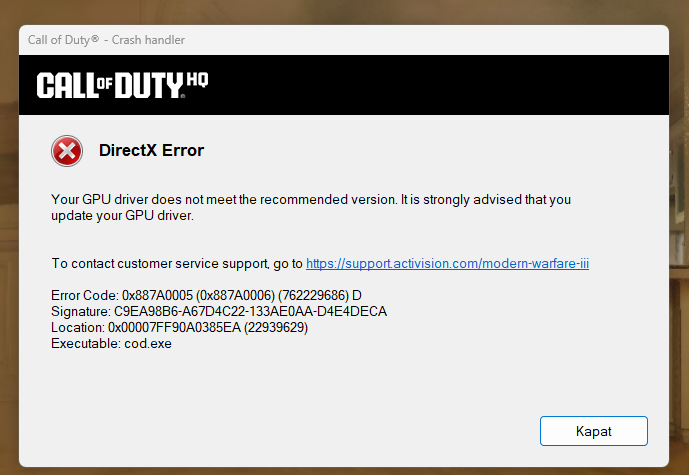Click the "Location: 0x00007FF90A0385EA" line

pyautogui.click(x=179, y=327)
